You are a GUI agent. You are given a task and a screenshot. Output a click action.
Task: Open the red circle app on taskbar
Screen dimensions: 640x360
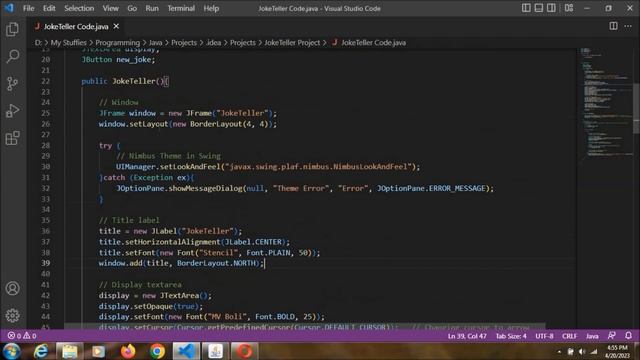click(x=244, y=351)
